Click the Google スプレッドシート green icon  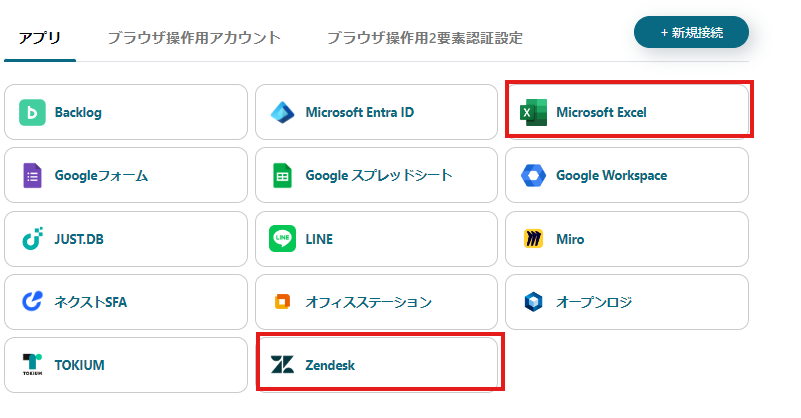pyautogui.click(x=283, y=176)
